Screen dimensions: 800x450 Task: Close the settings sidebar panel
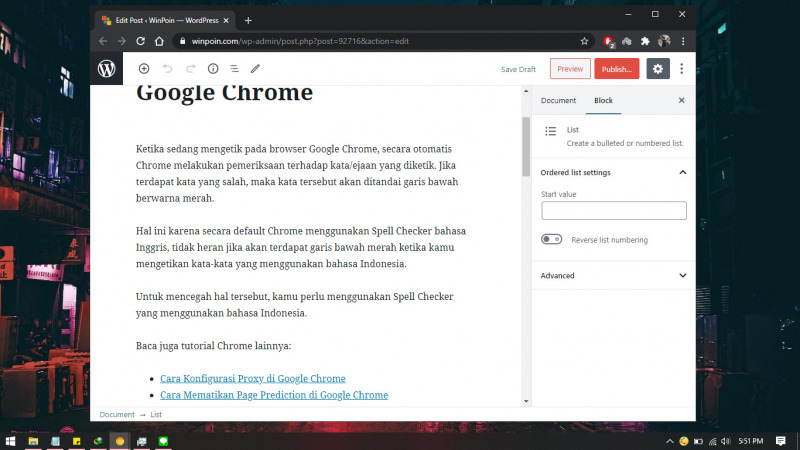pyautogui.click(x=681, y=101)
